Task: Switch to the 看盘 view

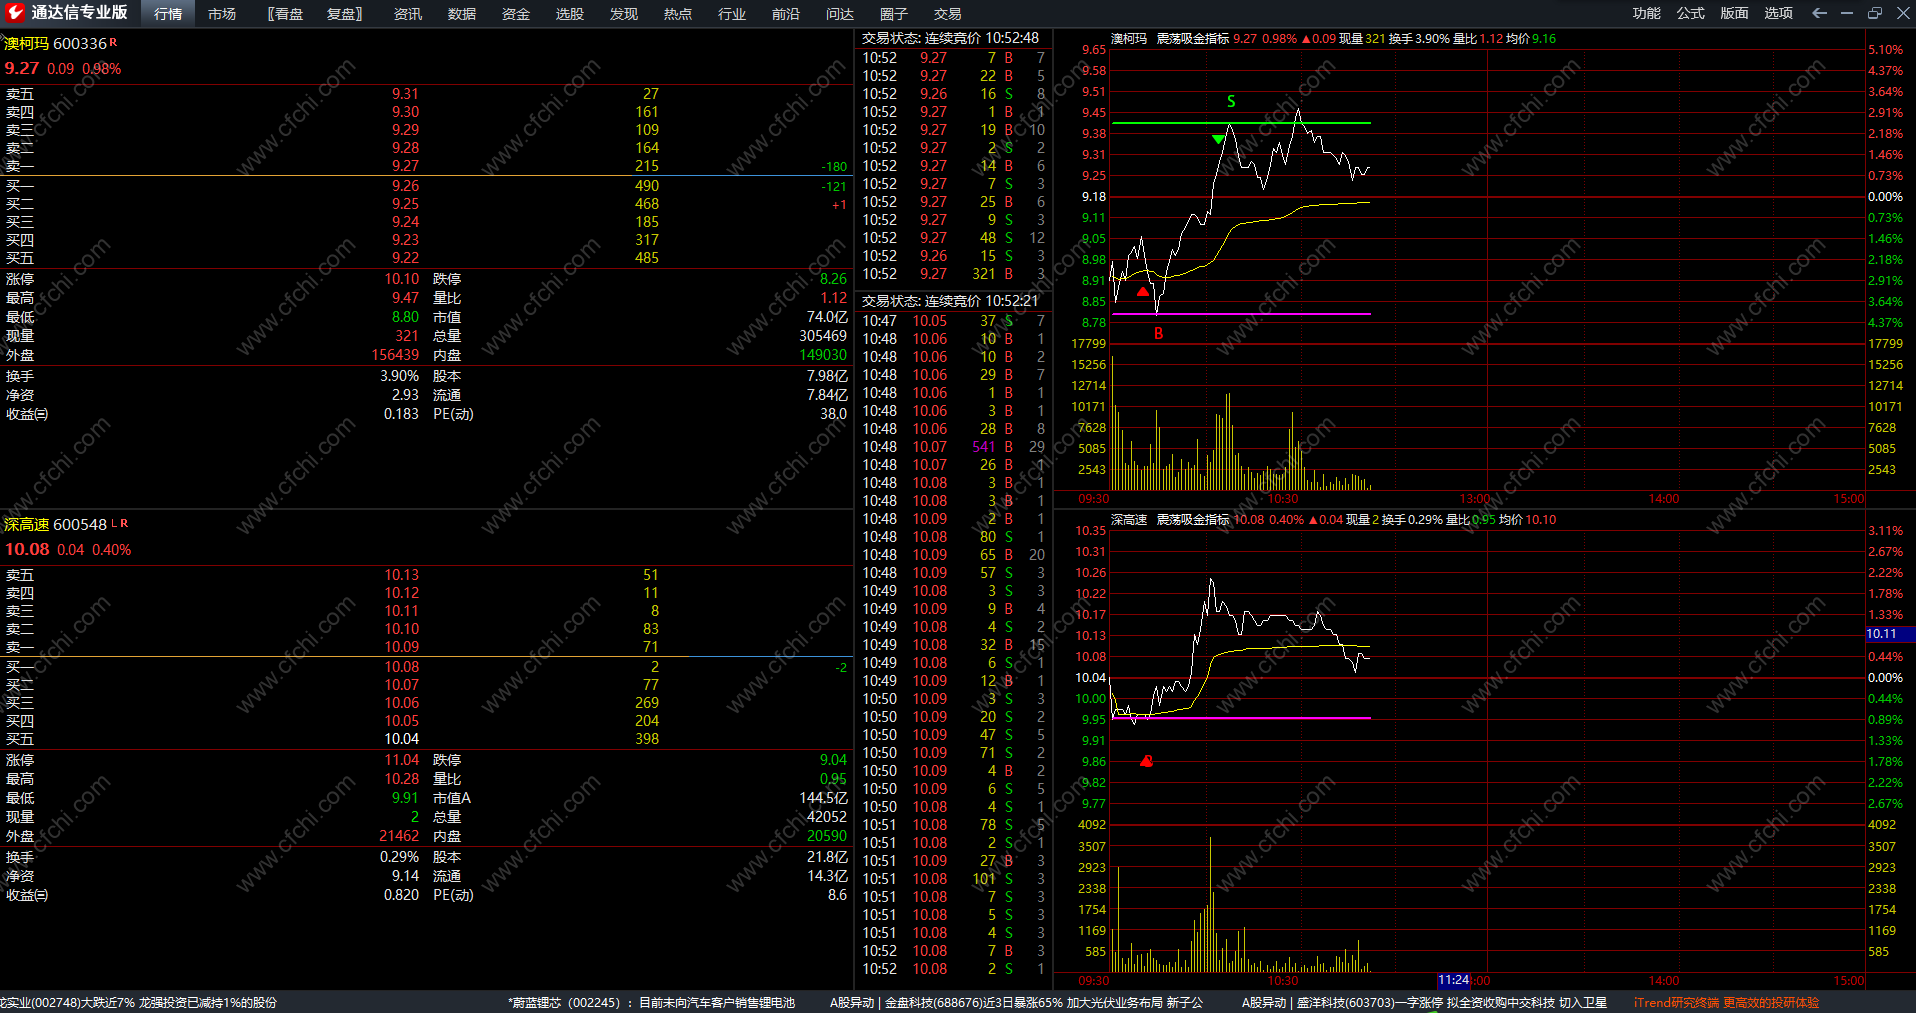Action: tap(285, 14)
